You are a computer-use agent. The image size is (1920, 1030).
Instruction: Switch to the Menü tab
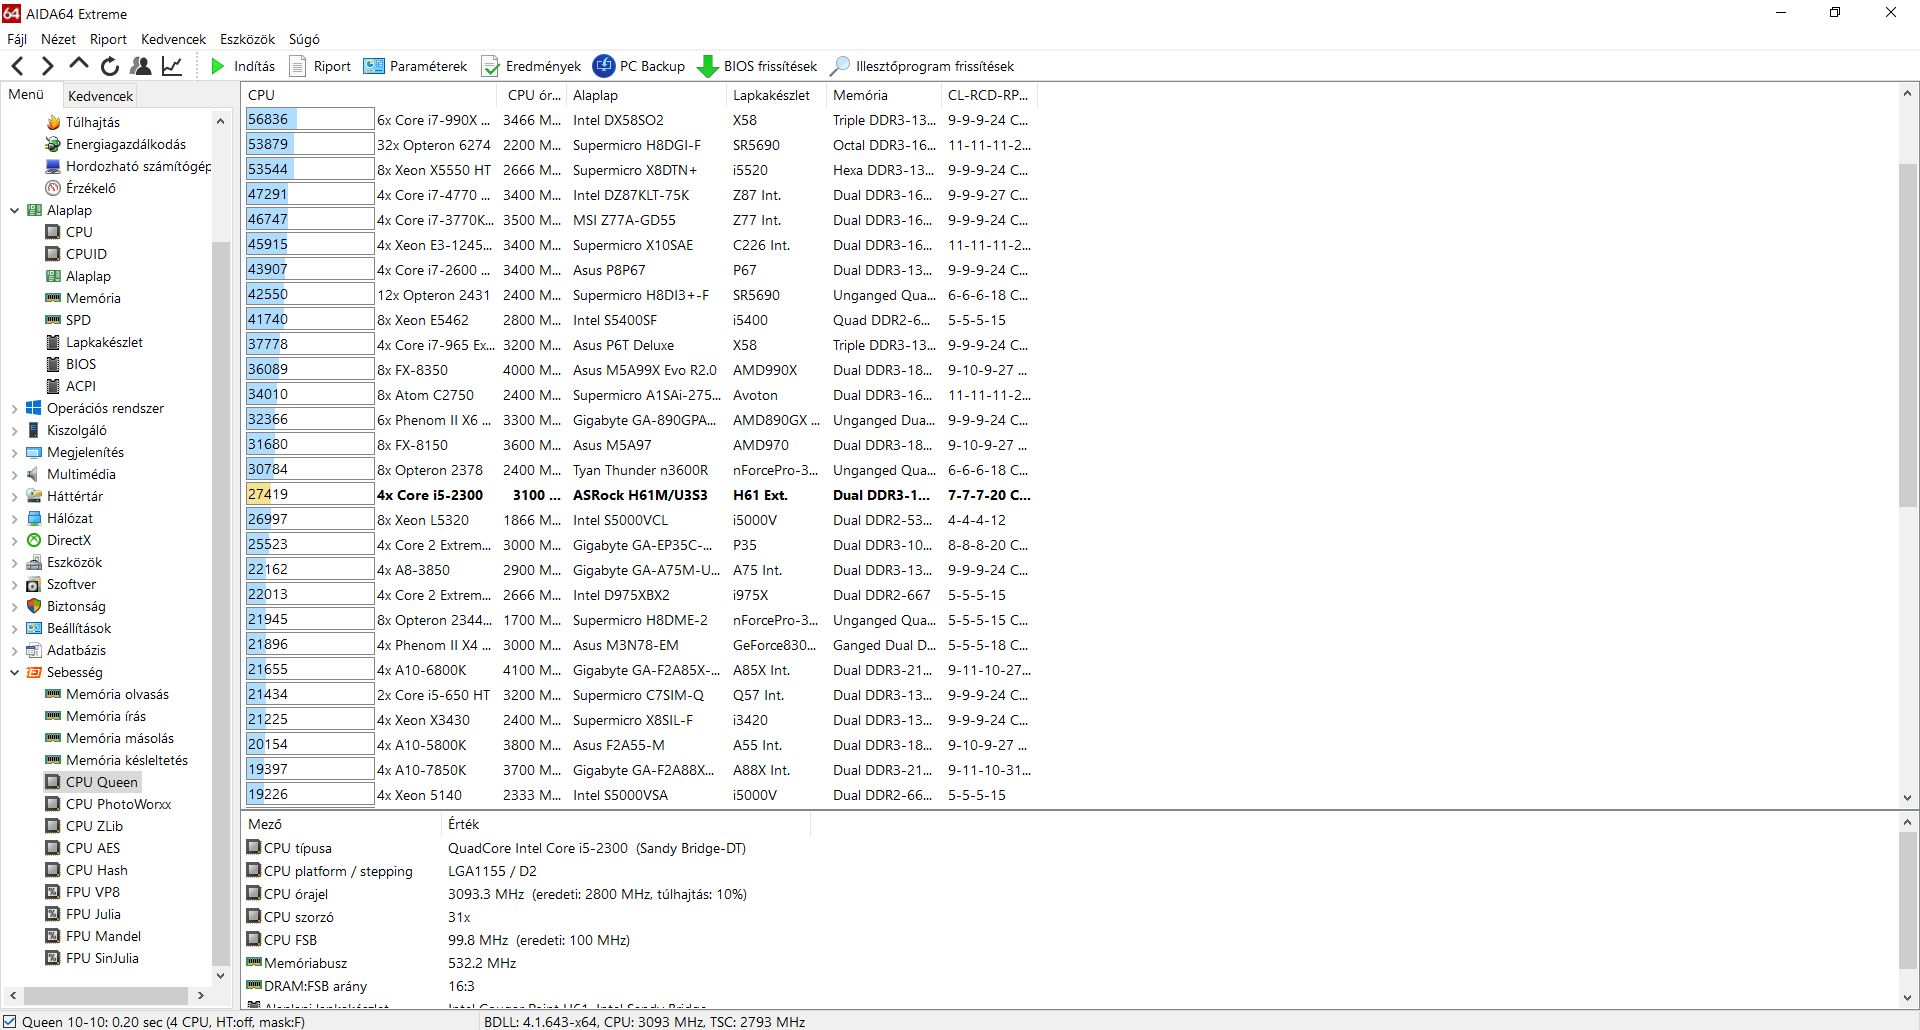pos(27,95)
